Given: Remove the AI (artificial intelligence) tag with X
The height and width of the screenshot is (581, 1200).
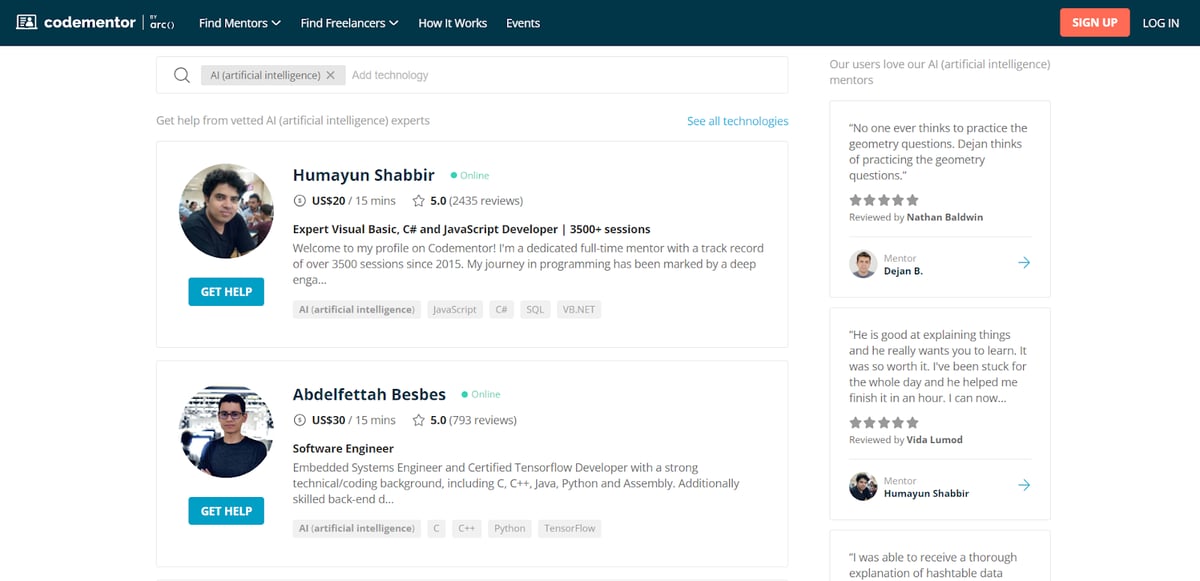Looking at the screenshot, I should point(331,75).
